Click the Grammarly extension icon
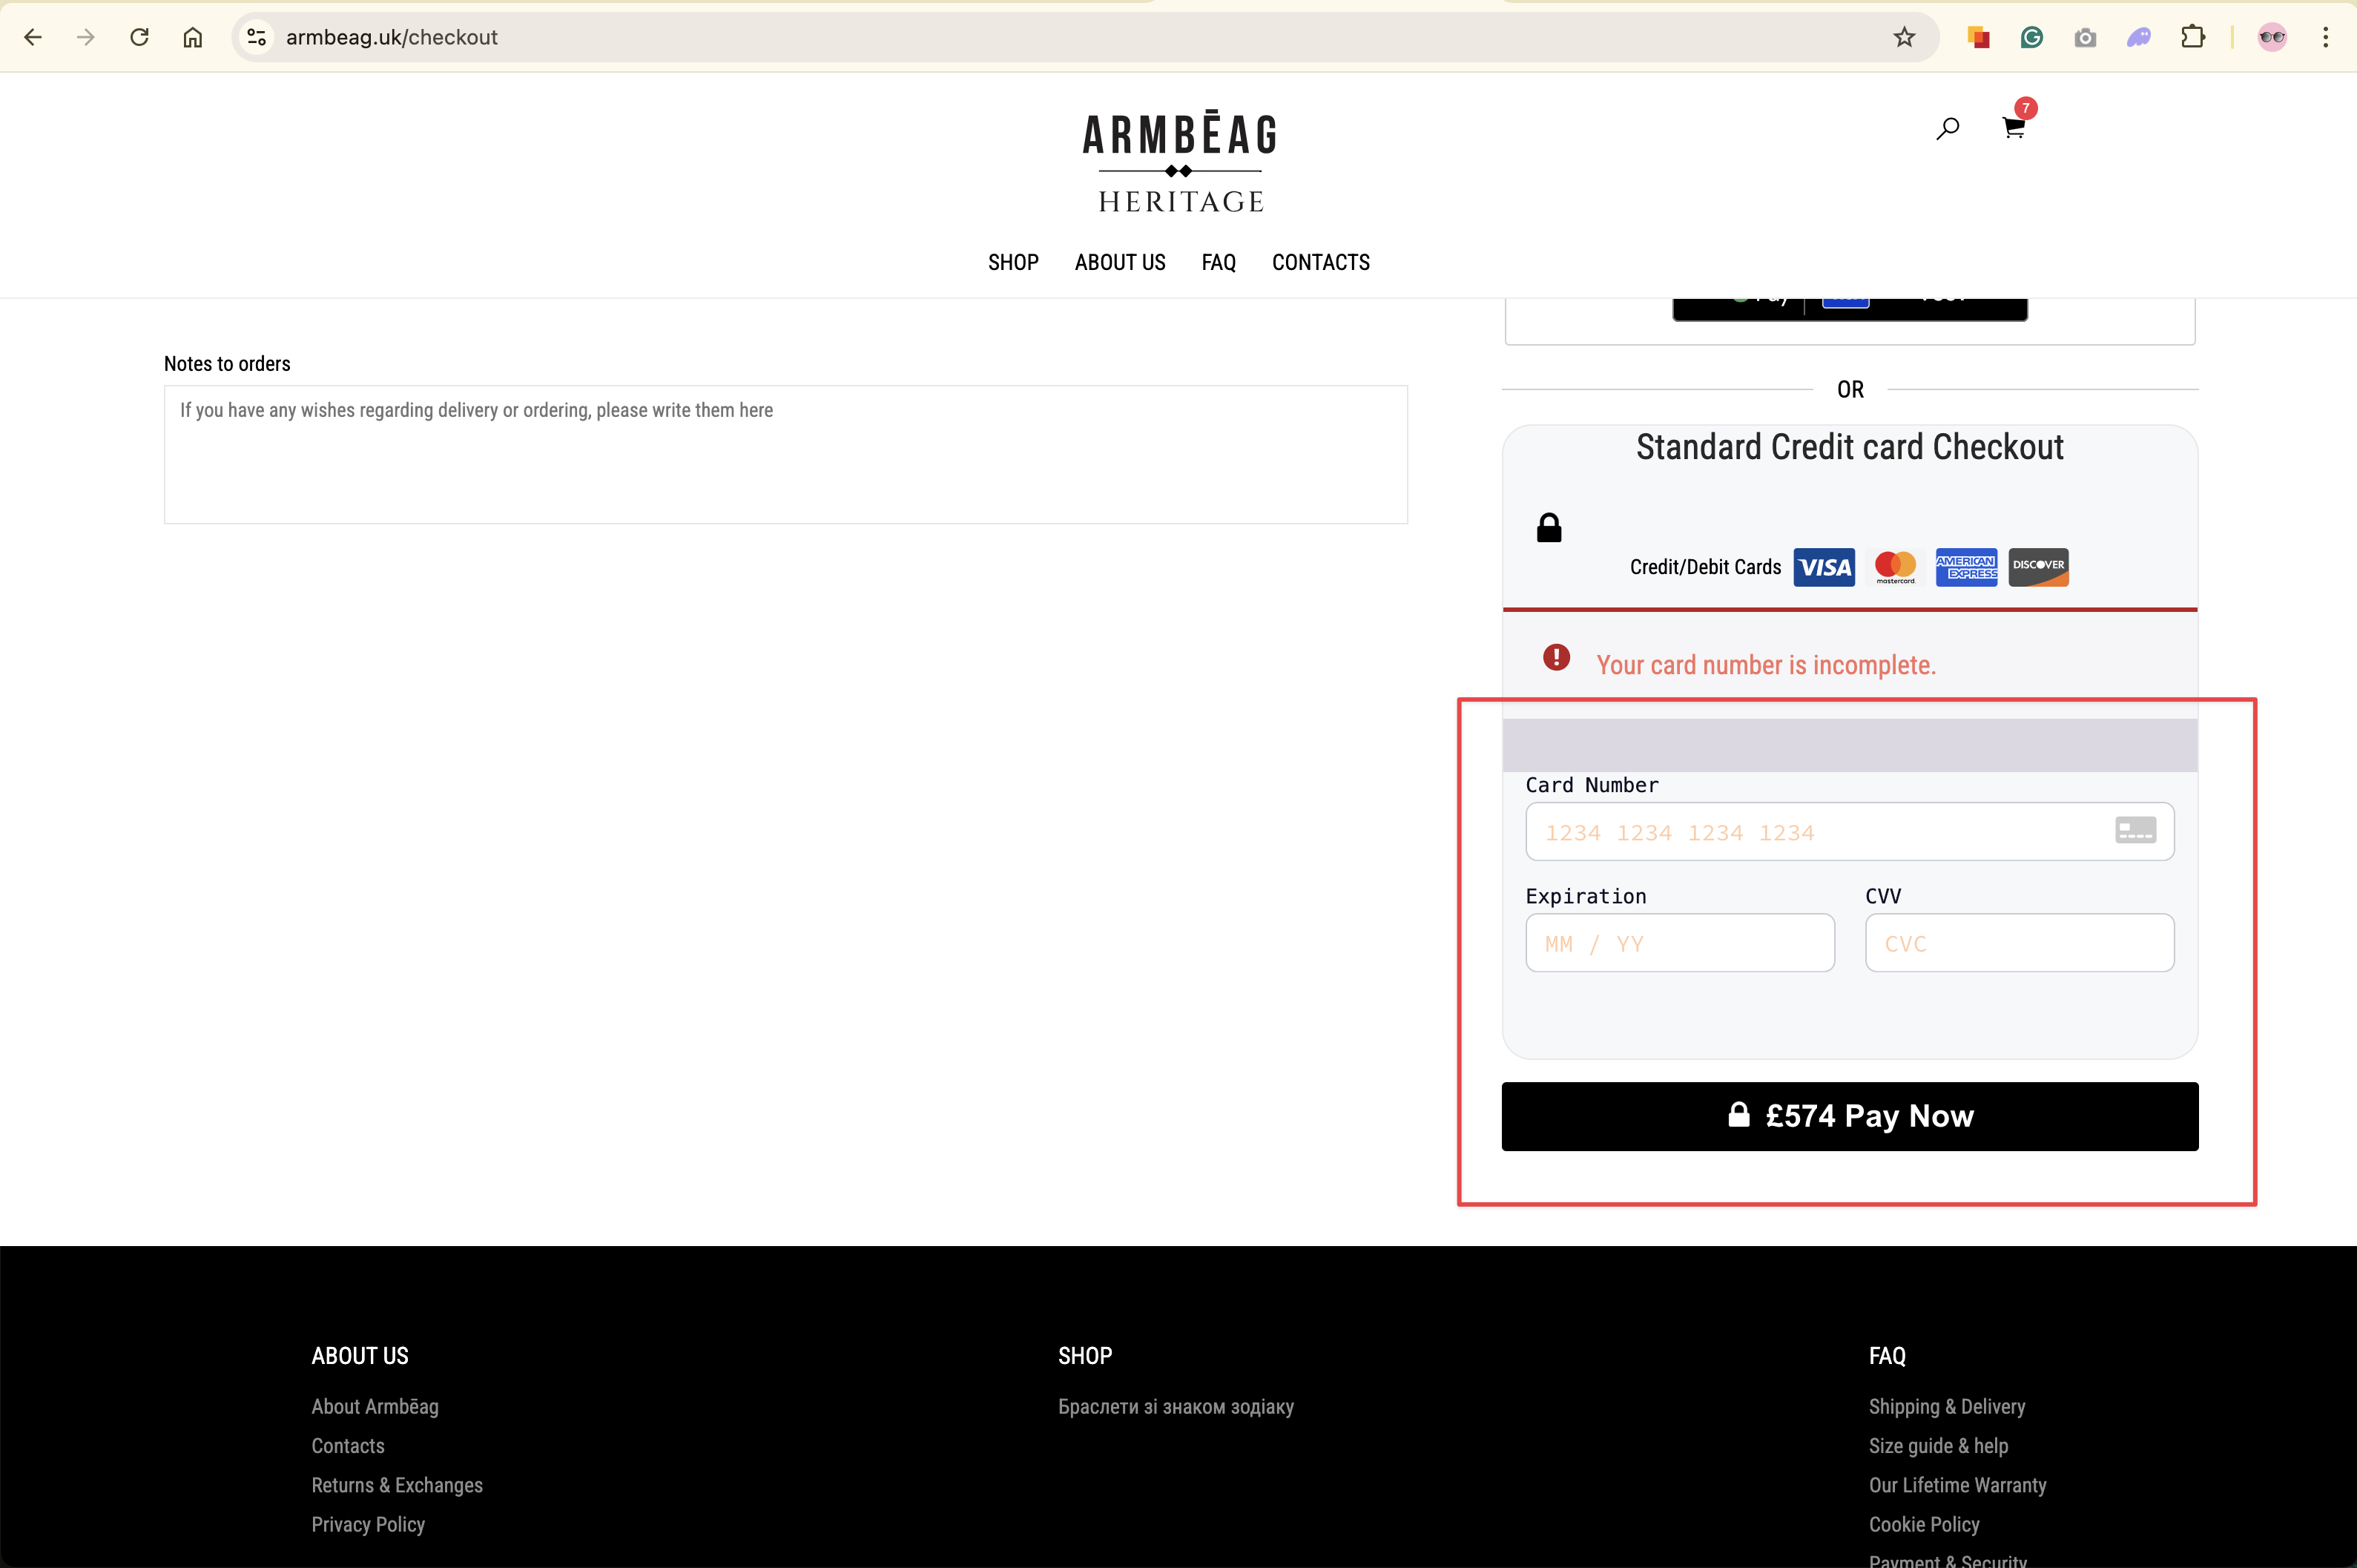This screenshot has width=2357, height=1568. [2031, 37]
